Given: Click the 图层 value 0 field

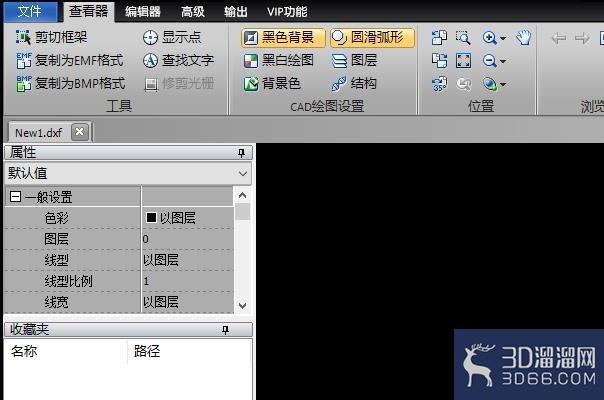Looking at the screenshot, I should (x=187, y=239).
